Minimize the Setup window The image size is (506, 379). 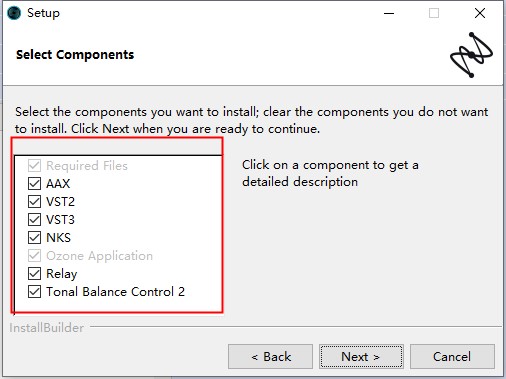[x=389, y=13]
